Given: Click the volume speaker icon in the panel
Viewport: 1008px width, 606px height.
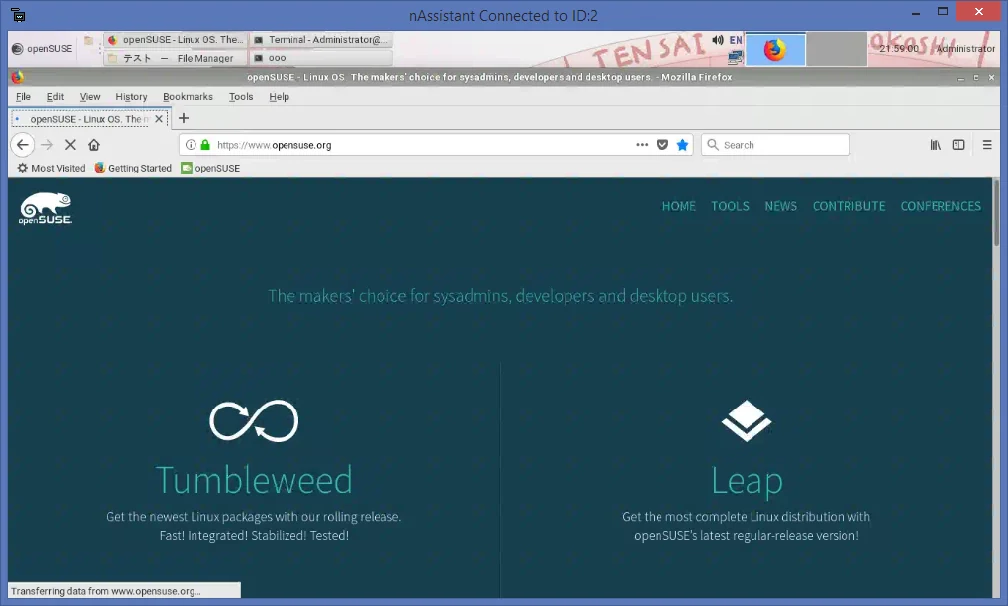Looking at the screenshot, I should (718, 40).
